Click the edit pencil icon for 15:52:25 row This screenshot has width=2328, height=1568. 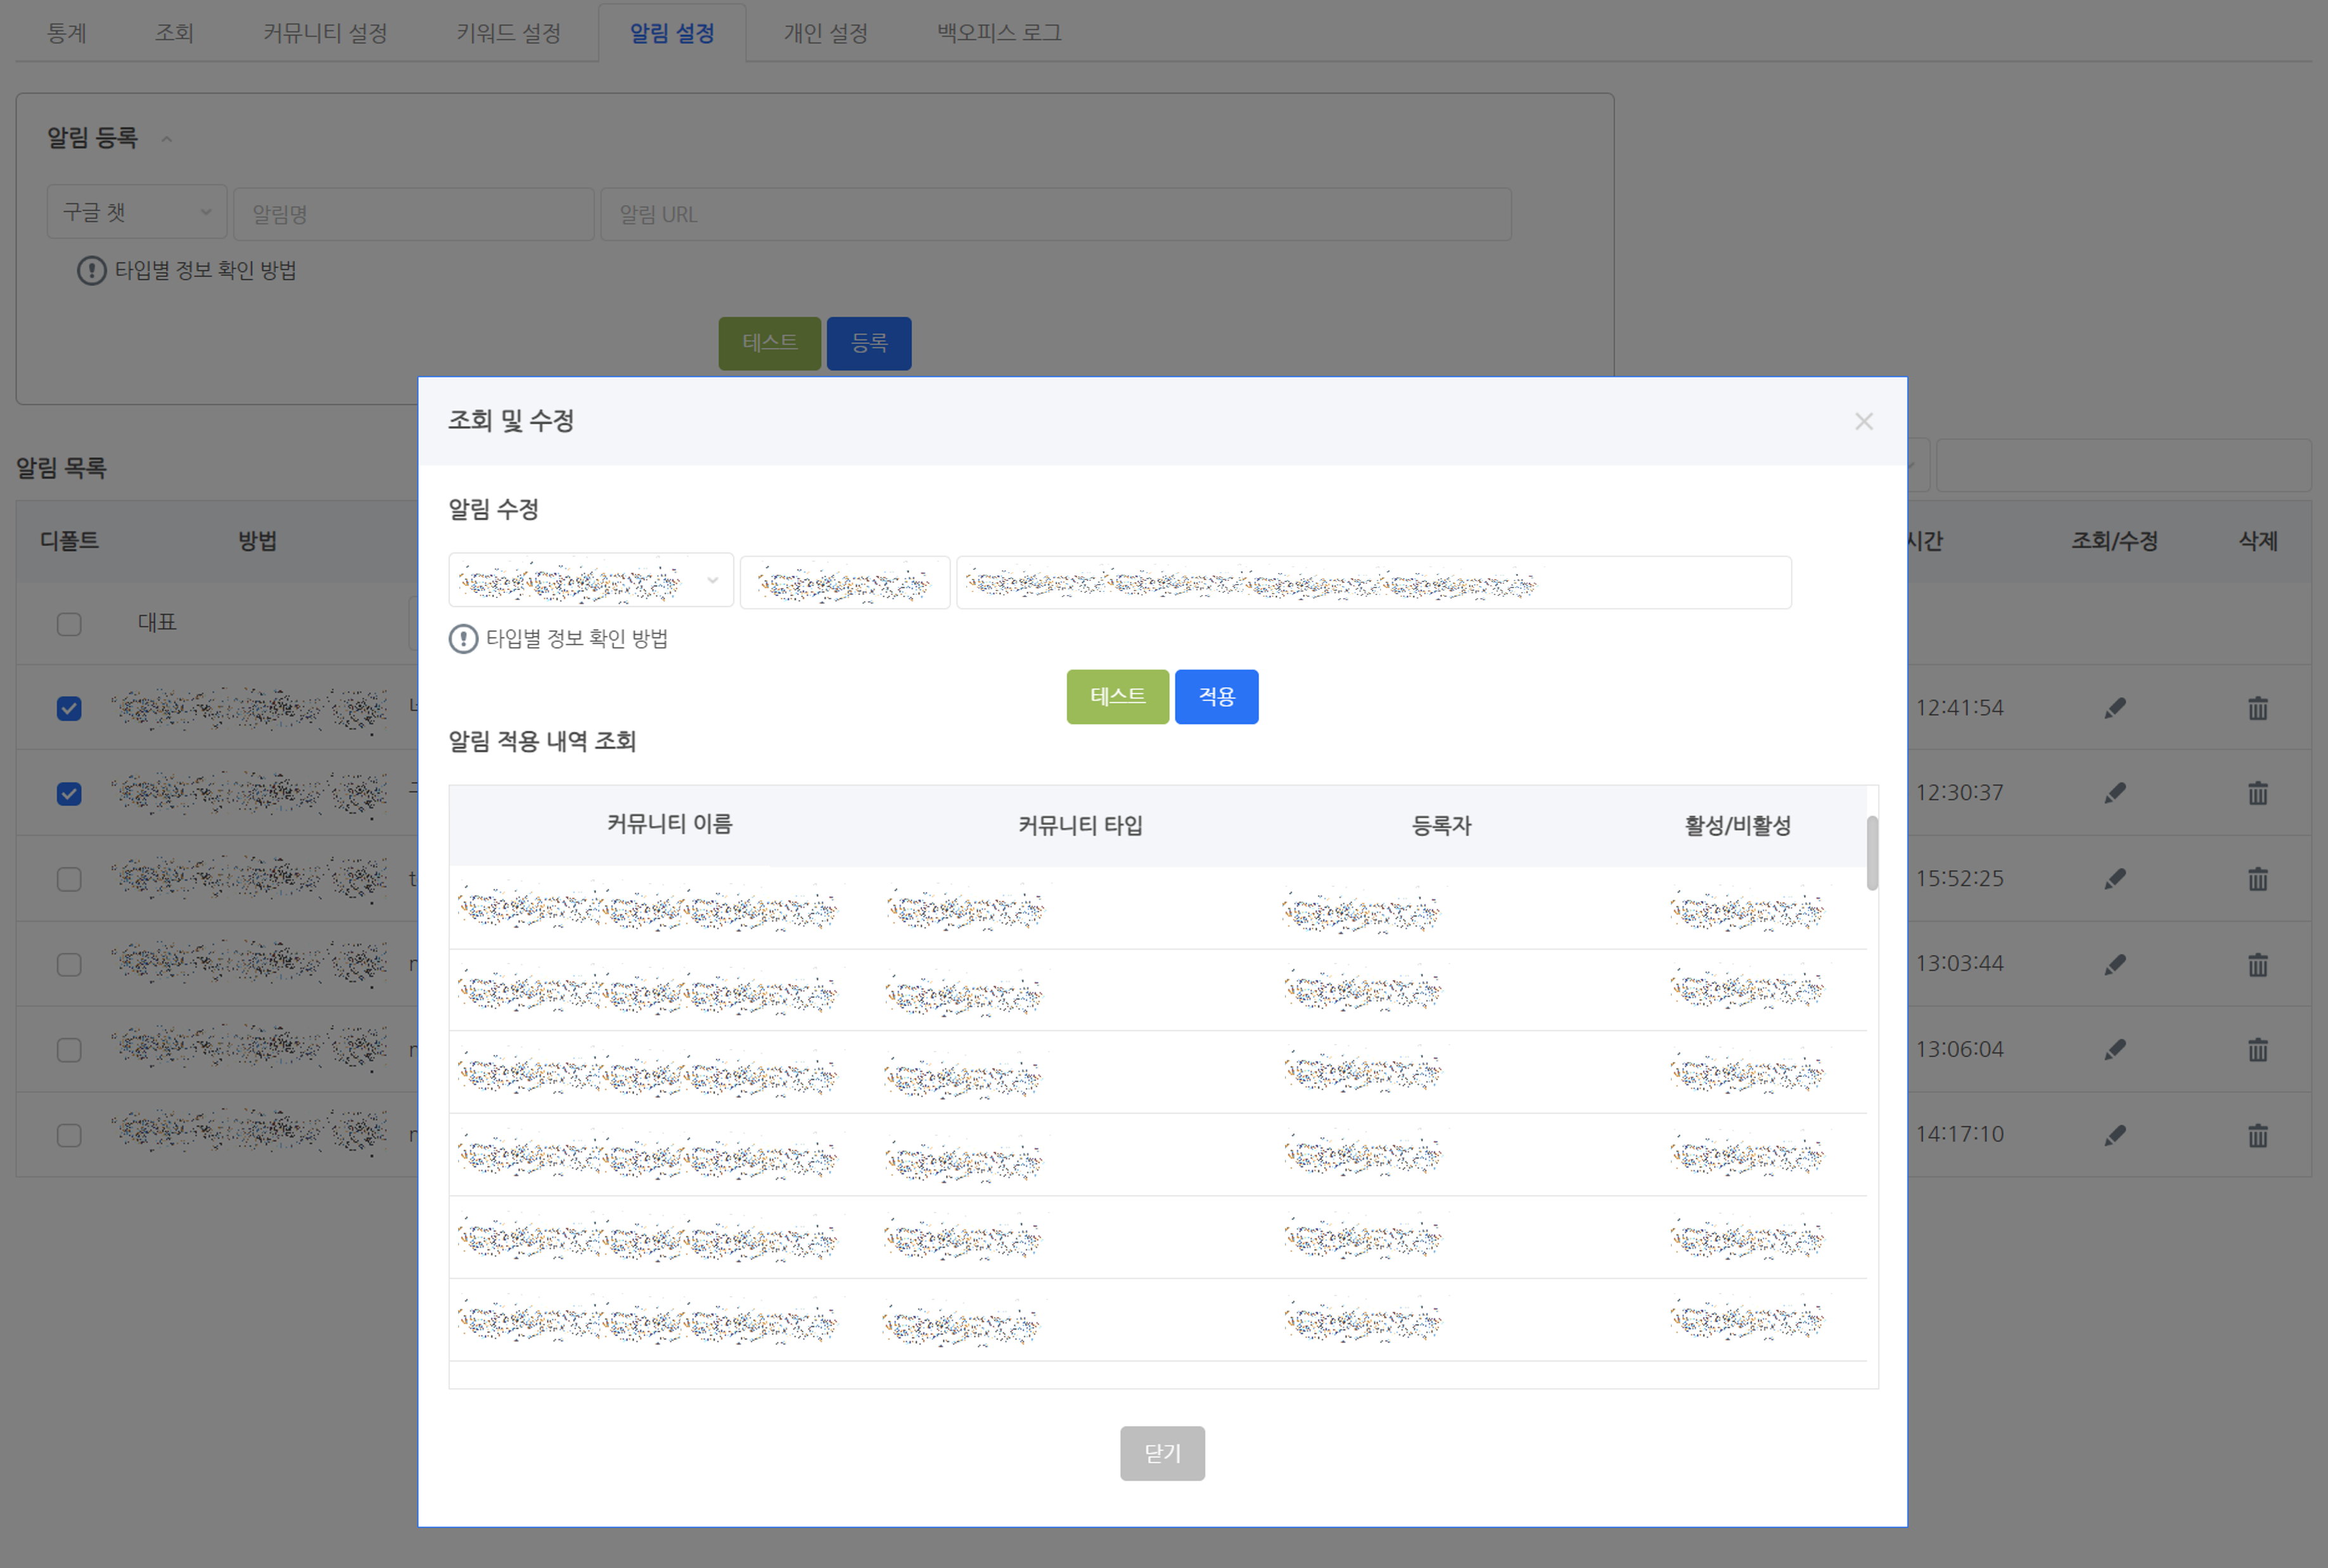2114,879
